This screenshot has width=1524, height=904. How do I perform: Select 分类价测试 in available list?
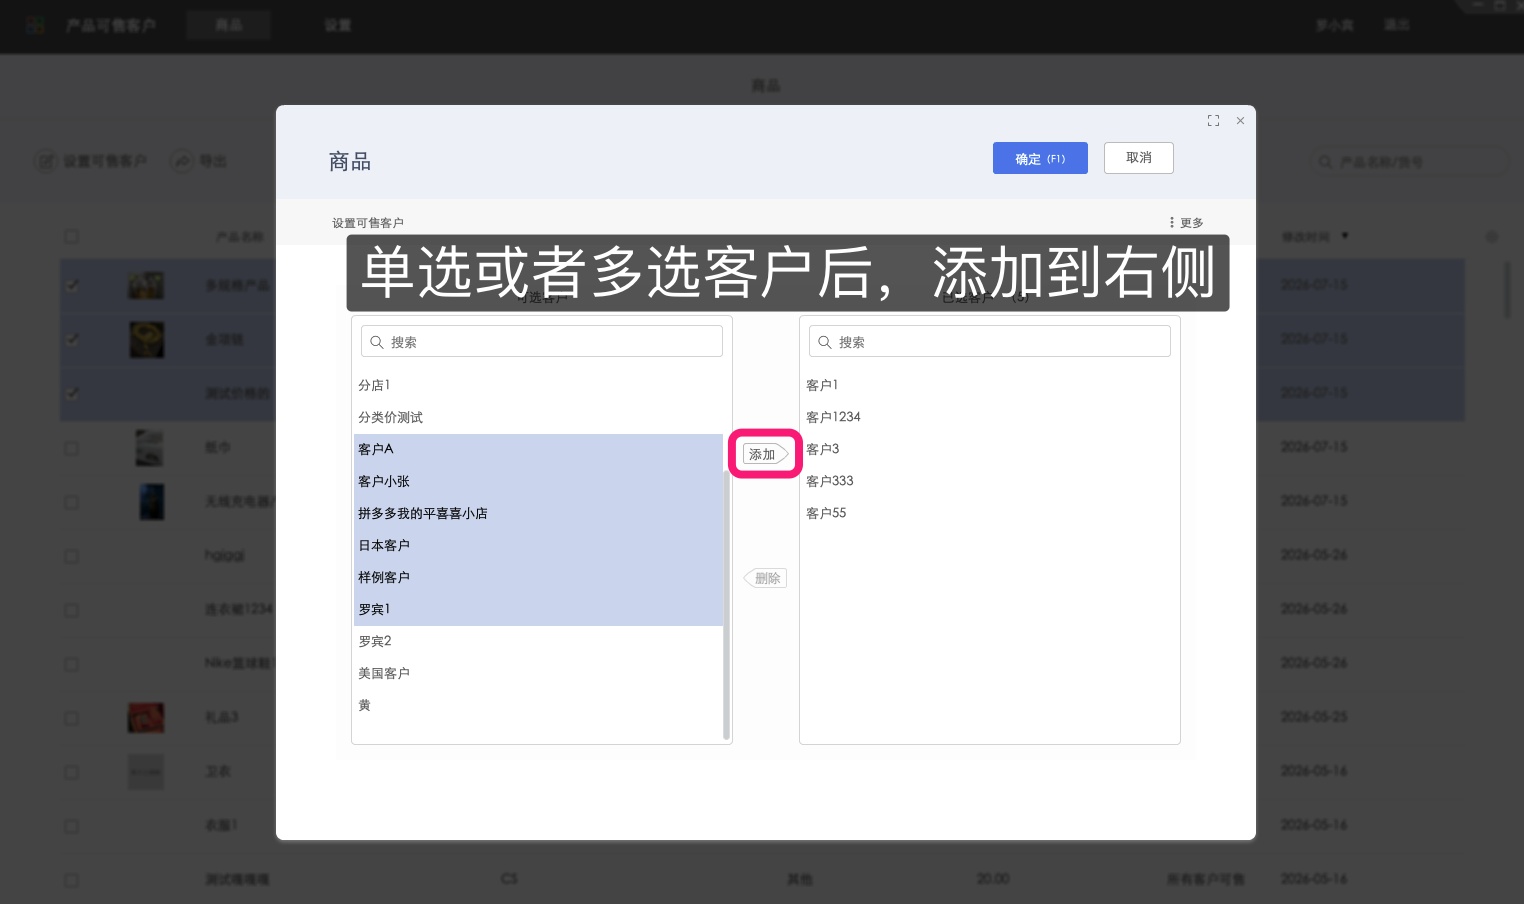tap(538, 417)
